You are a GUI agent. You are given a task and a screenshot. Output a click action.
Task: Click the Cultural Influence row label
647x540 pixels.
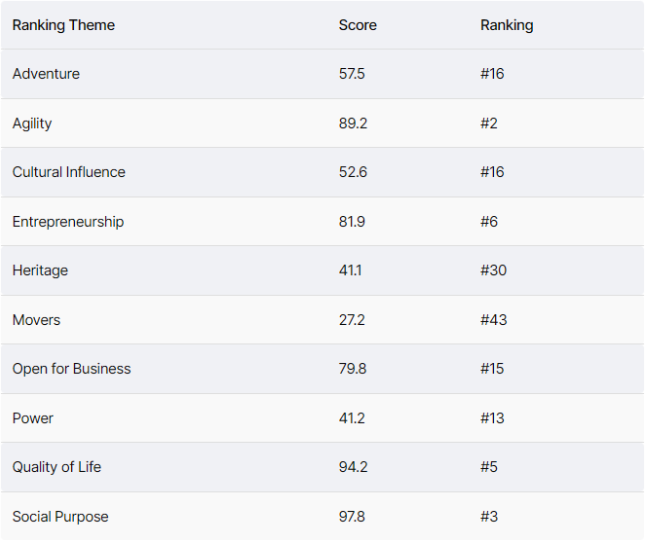click(x=68, y=172)
